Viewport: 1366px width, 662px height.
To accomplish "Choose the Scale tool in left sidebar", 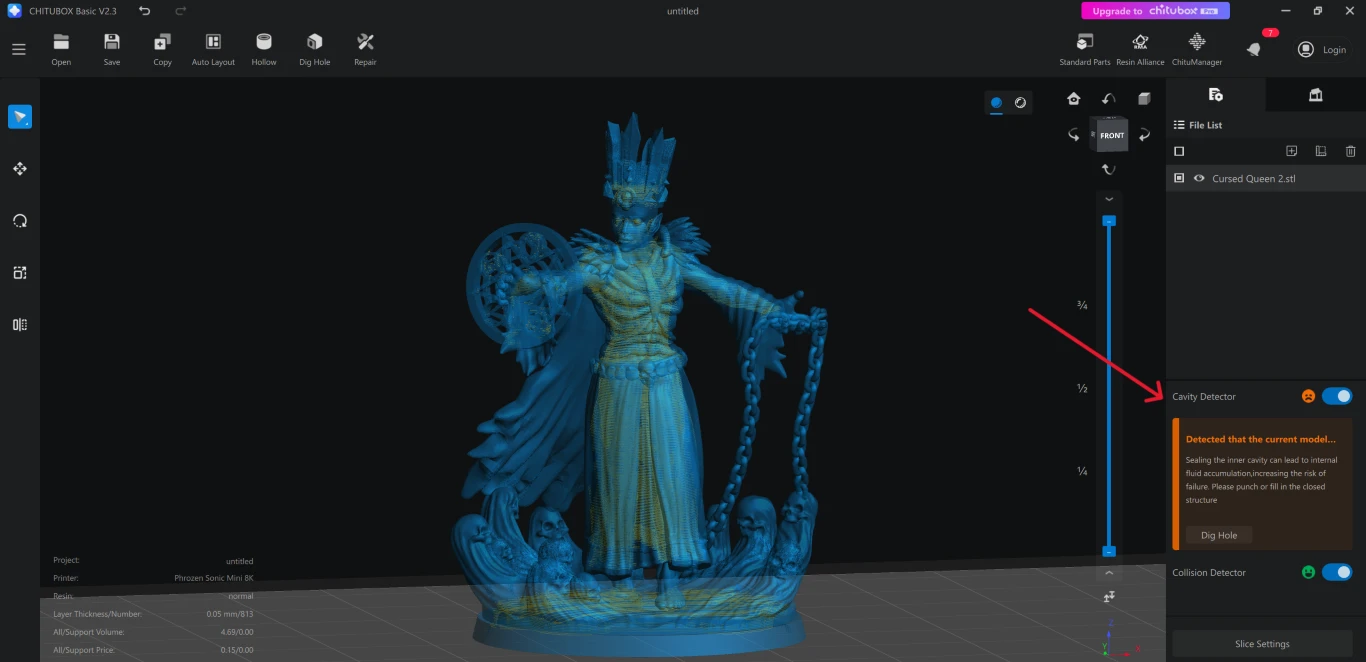I will 20,273.
